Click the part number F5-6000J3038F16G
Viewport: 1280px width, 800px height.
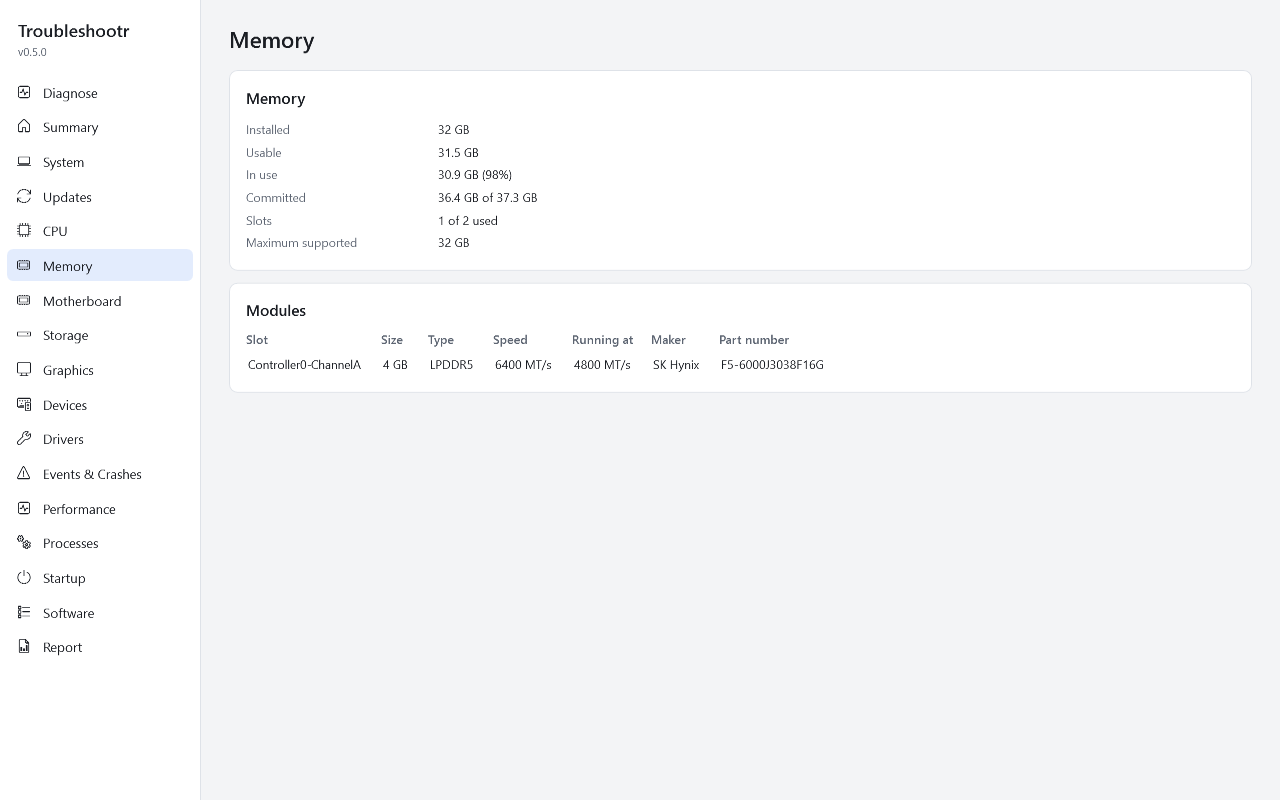pos(772,365)
